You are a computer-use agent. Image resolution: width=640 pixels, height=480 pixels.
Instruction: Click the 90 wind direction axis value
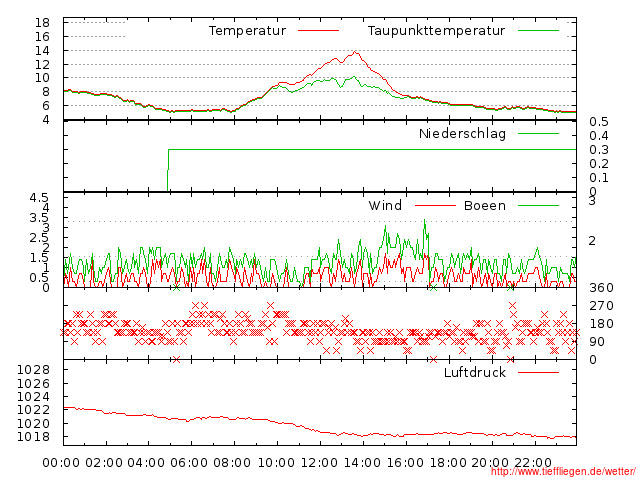click(x=597, y=342)
